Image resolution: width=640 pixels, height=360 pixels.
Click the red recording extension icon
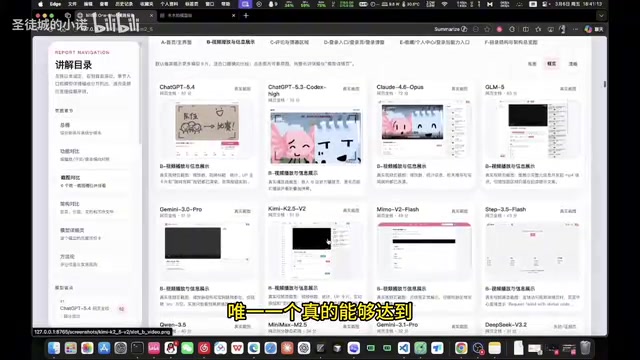click(499, 29)
